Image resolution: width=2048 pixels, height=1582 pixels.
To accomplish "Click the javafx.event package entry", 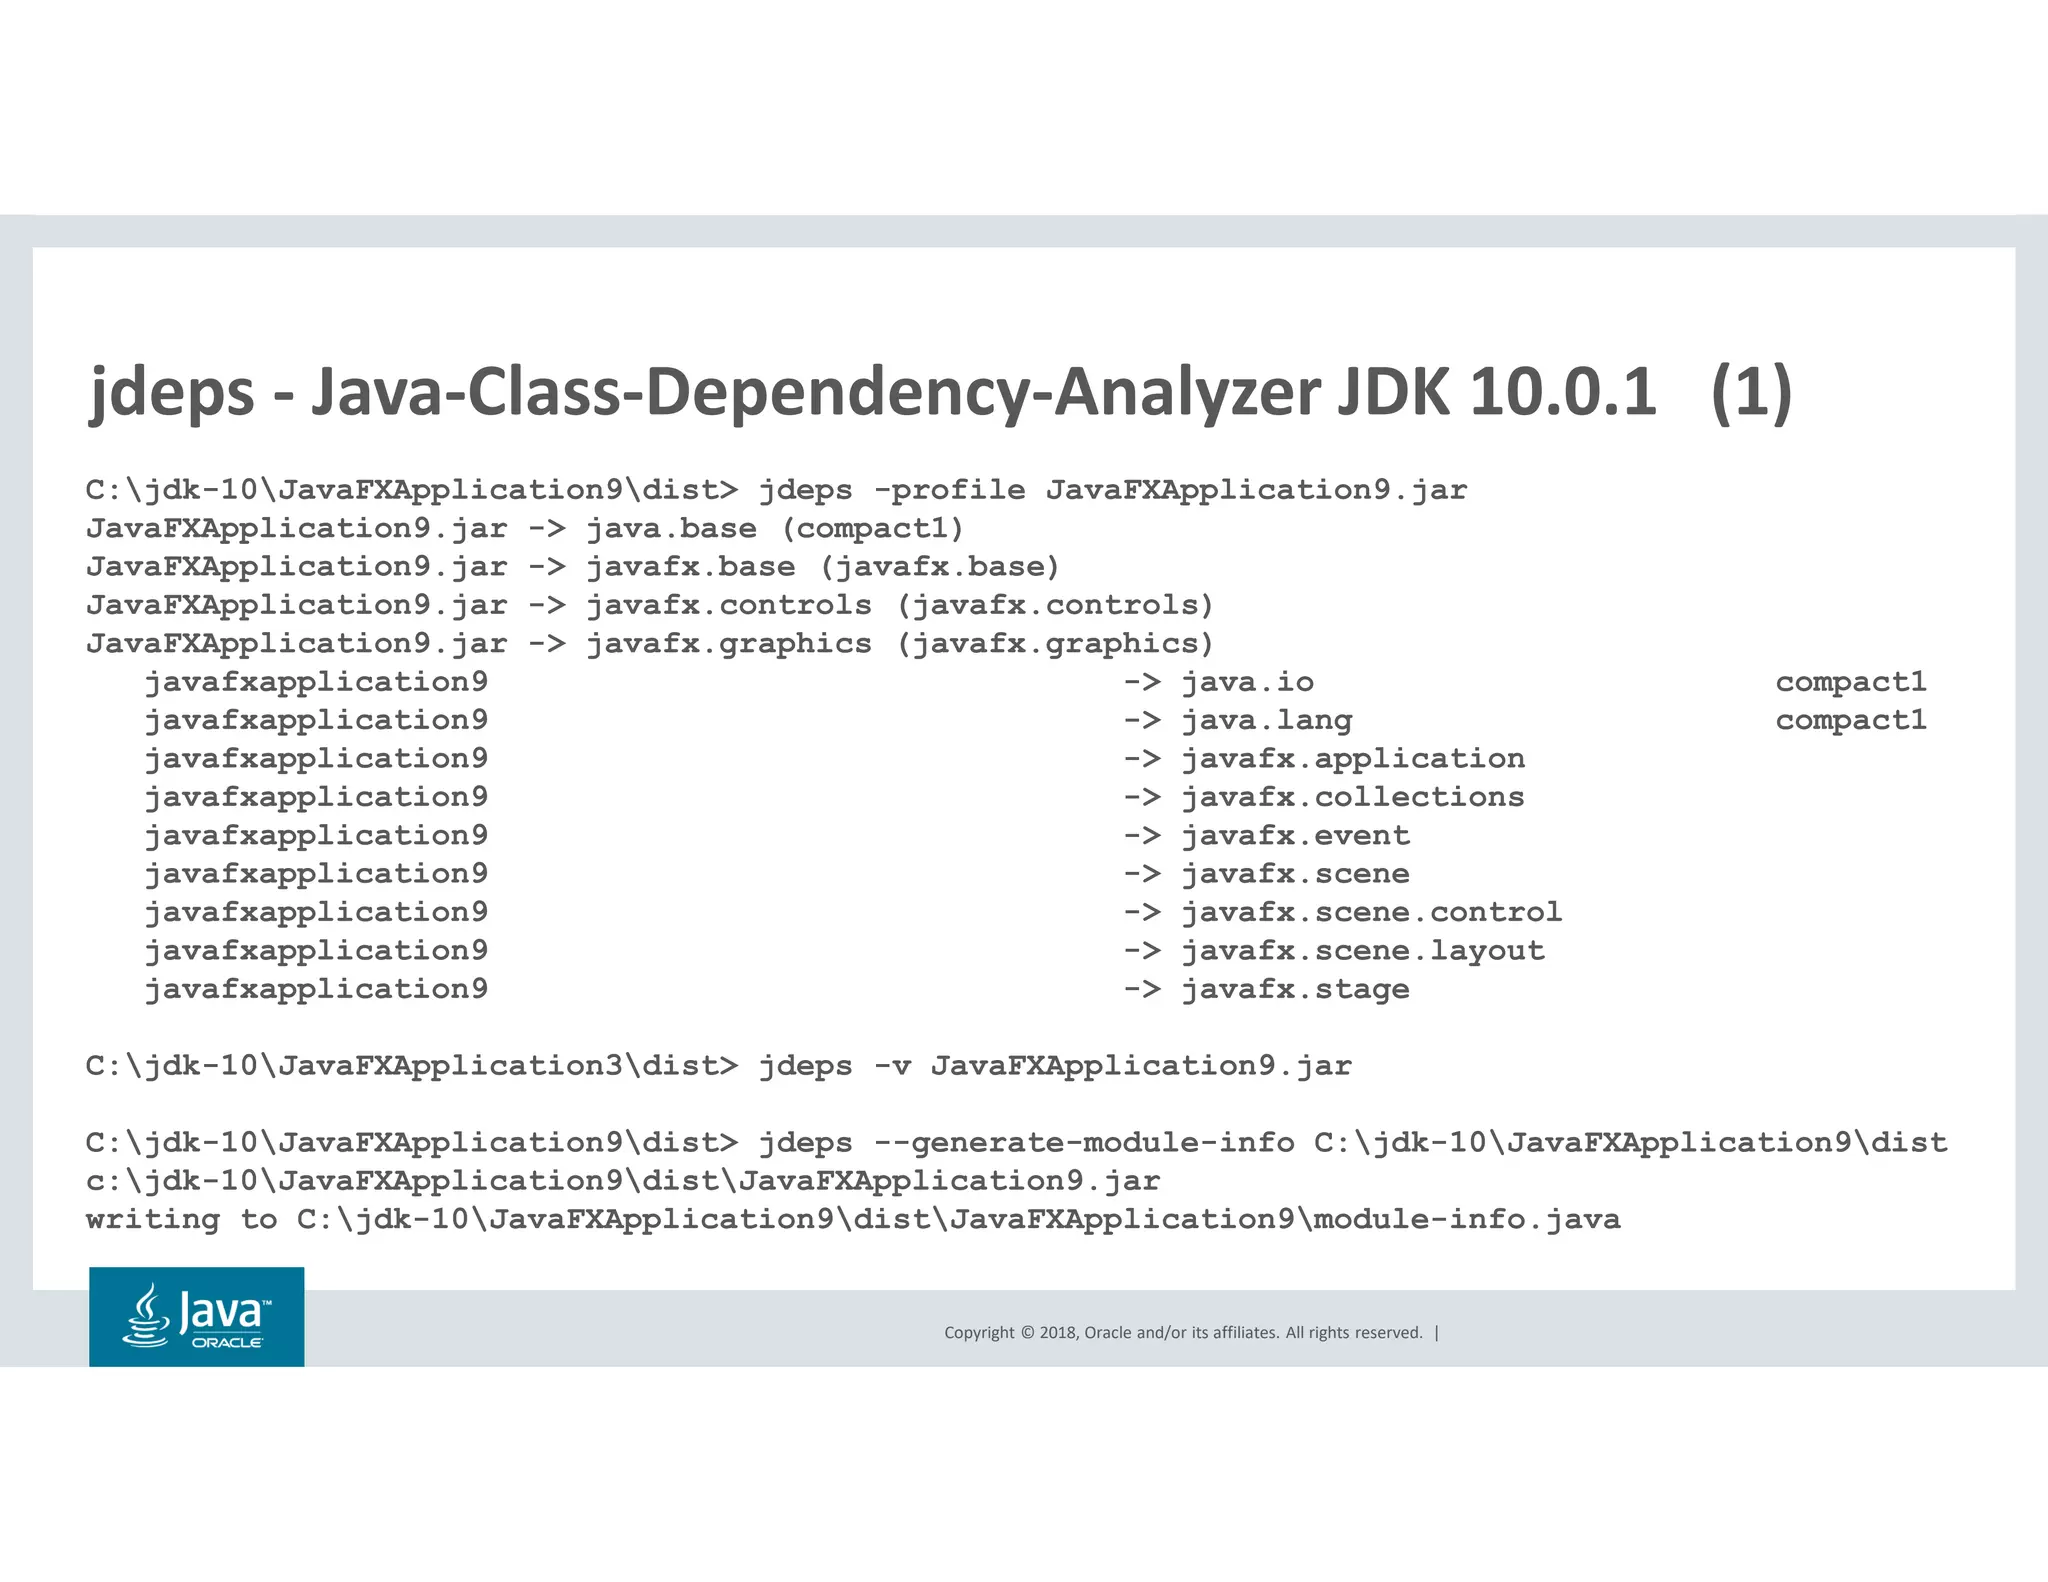I will coord(1295,835).
